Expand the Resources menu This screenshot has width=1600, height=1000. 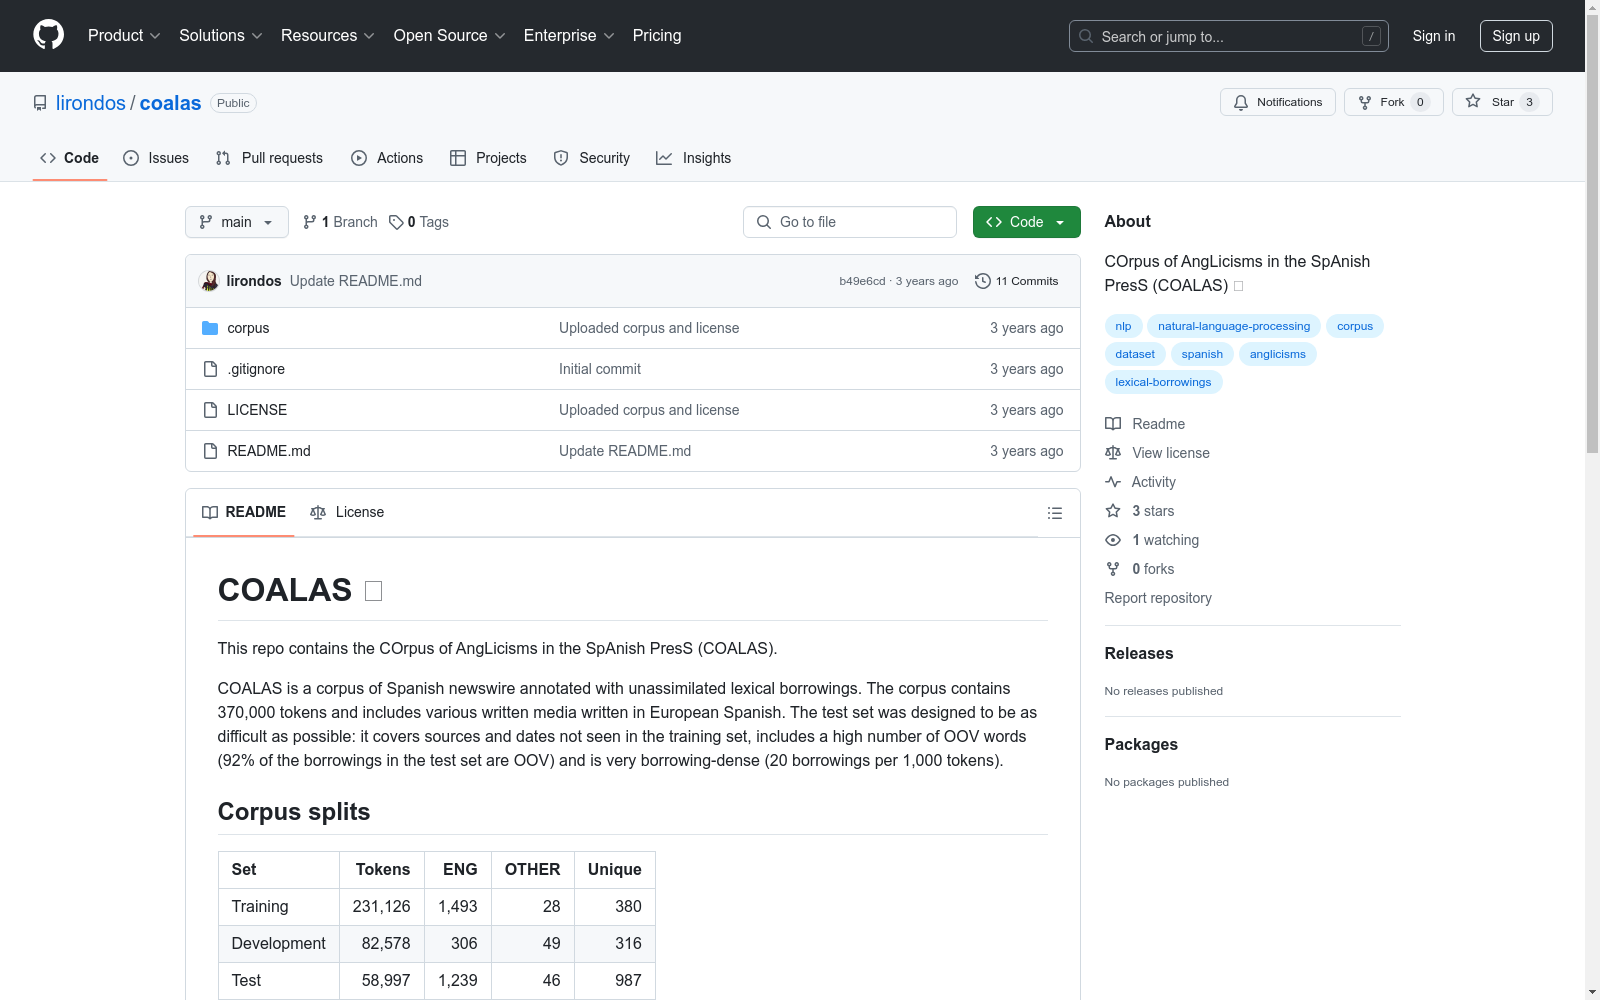click(328, 35)
